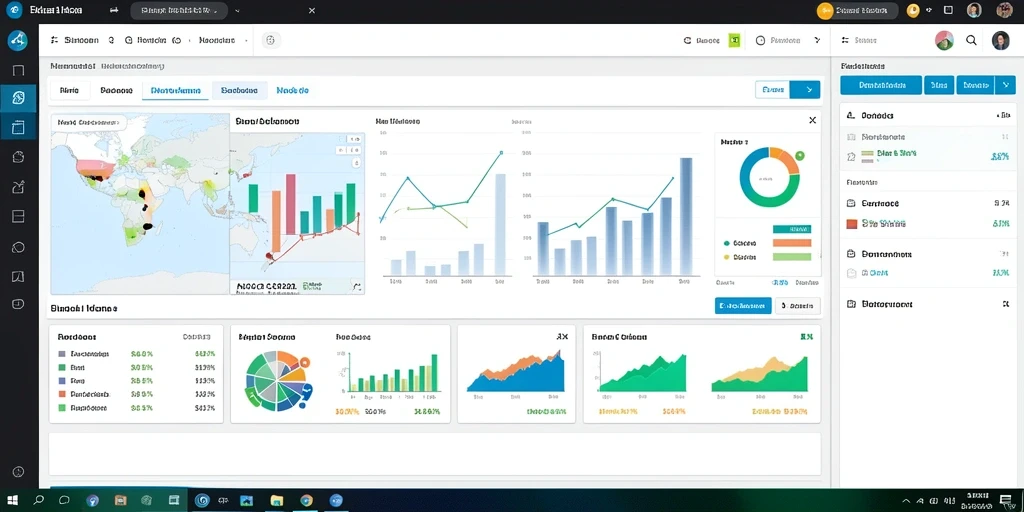
Task: Click the round app logo atop the left sidebar
Action: [x=18, y=40]
